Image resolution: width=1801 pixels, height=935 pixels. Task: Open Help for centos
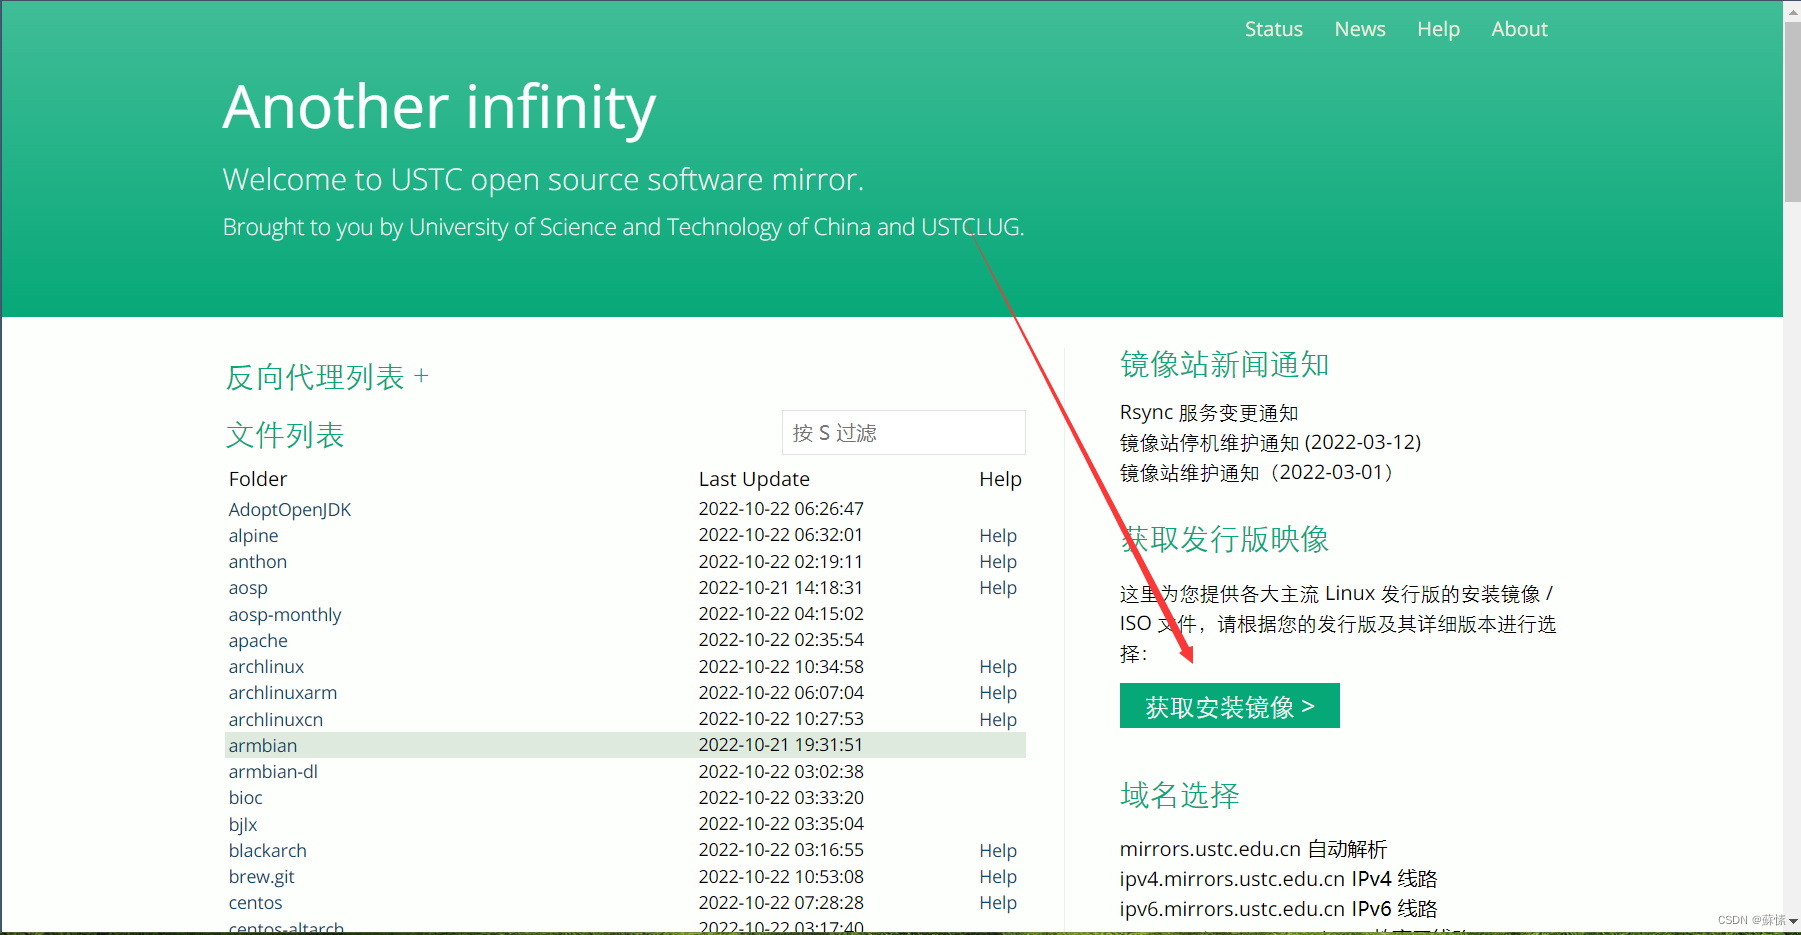[x=998, y=902]
